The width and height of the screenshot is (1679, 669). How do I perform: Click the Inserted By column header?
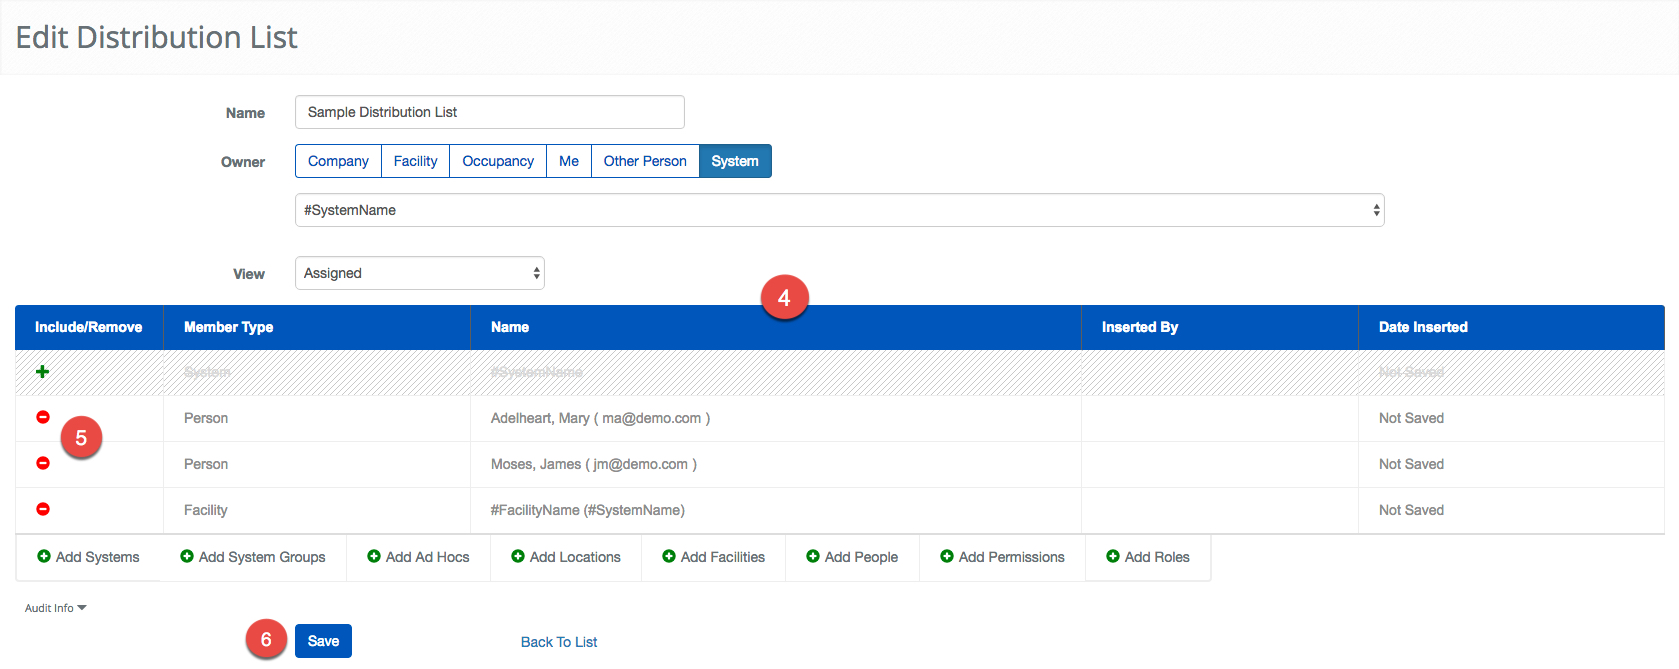pos(1220,327)
